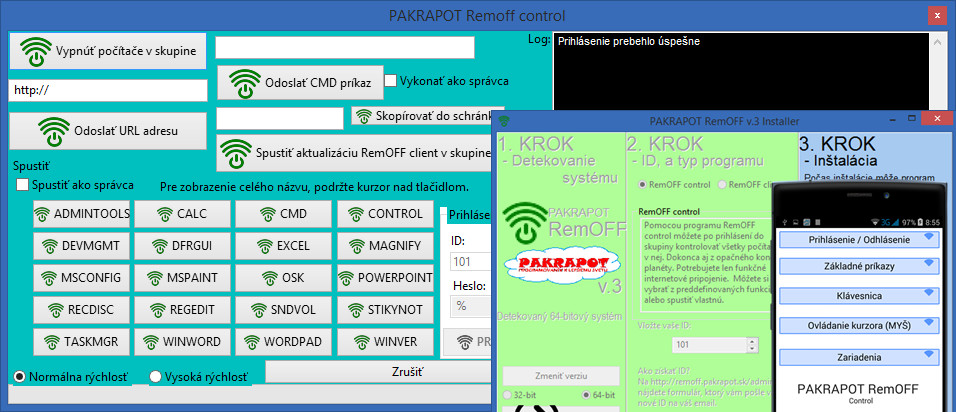This screenshot has width=956, height=412.
Task: Run TASKMGR shortcut button
Action: (x=82, y=342)
